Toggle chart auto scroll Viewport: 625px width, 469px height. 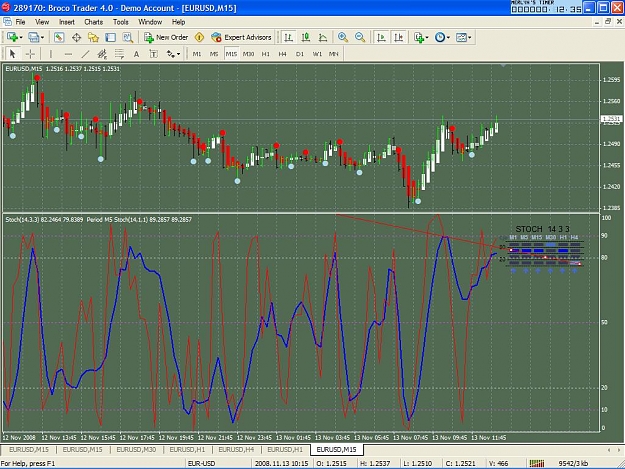381,37
